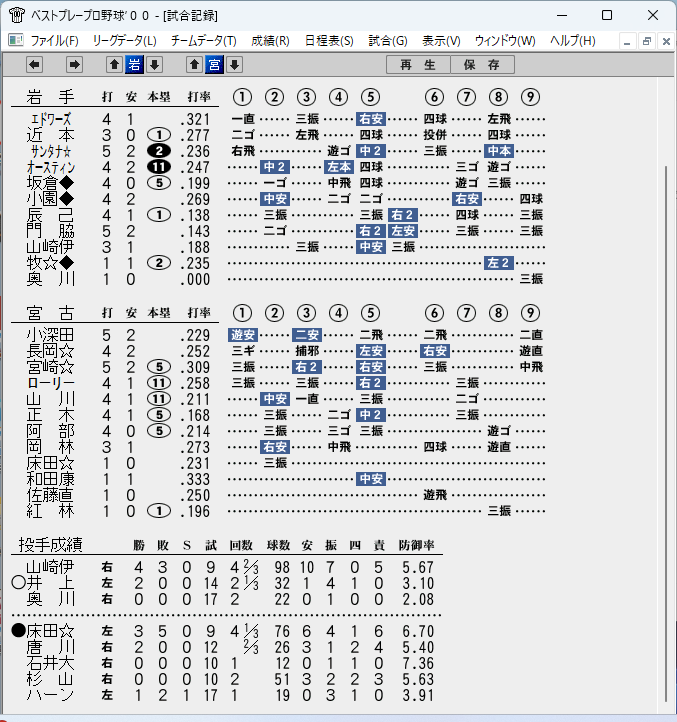Viewport: 677px width, 722px height.
Task: Click down arrow beside 宮 team button
Action: click(x=234, y=65)
